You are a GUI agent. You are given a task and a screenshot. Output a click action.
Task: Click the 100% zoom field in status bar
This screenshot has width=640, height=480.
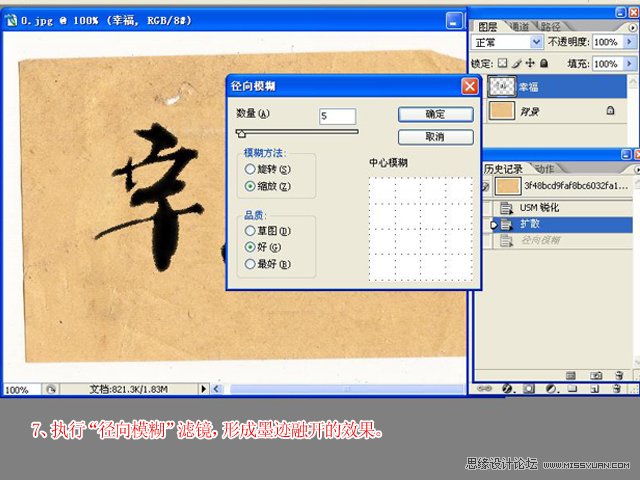(22, 389)
